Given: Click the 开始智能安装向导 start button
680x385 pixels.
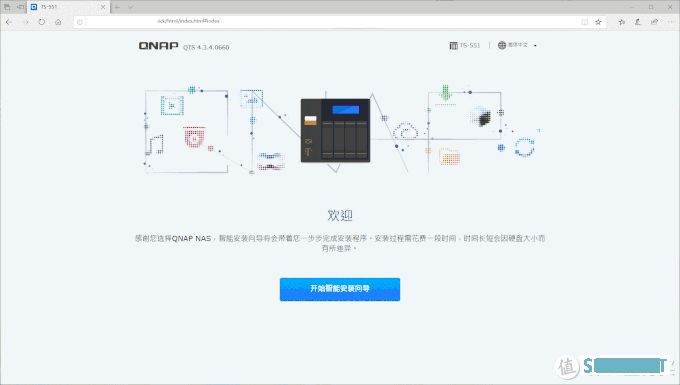Looking at the screenshot, I should tap(340, 289).
